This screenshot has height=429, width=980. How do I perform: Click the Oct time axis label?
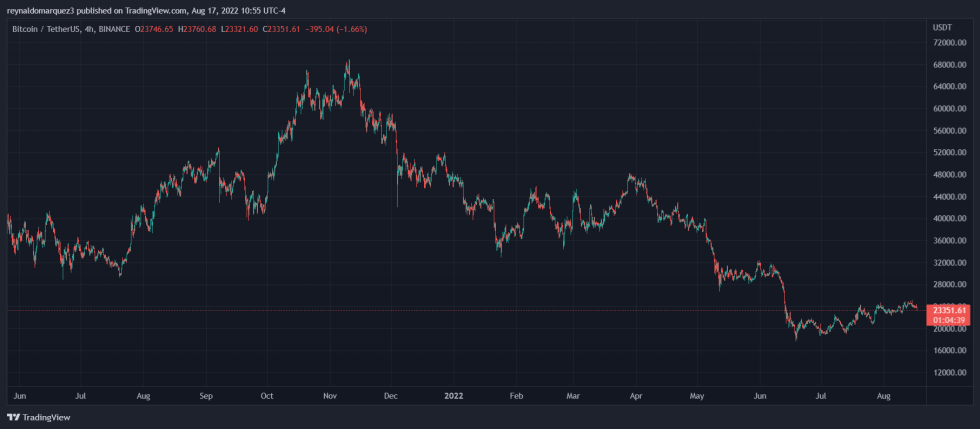pos(267,395)
